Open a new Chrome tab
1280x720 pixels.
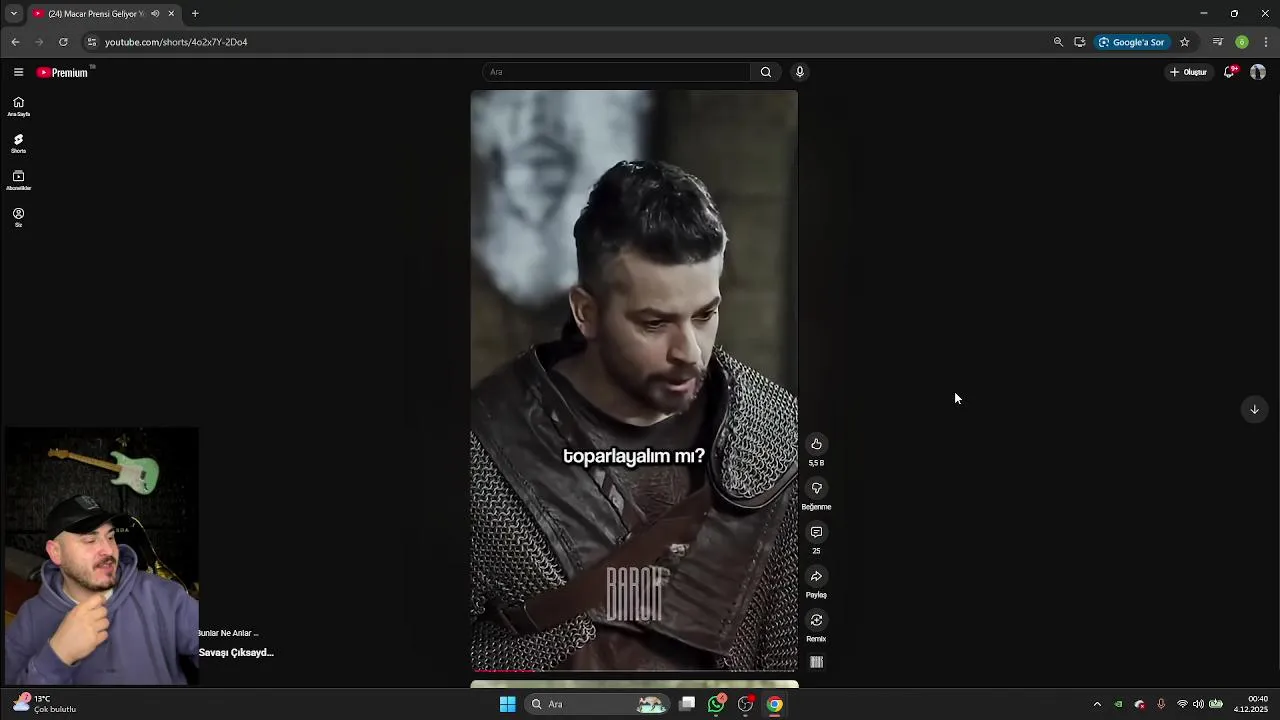pyautogui.click(x=195, y=14)
